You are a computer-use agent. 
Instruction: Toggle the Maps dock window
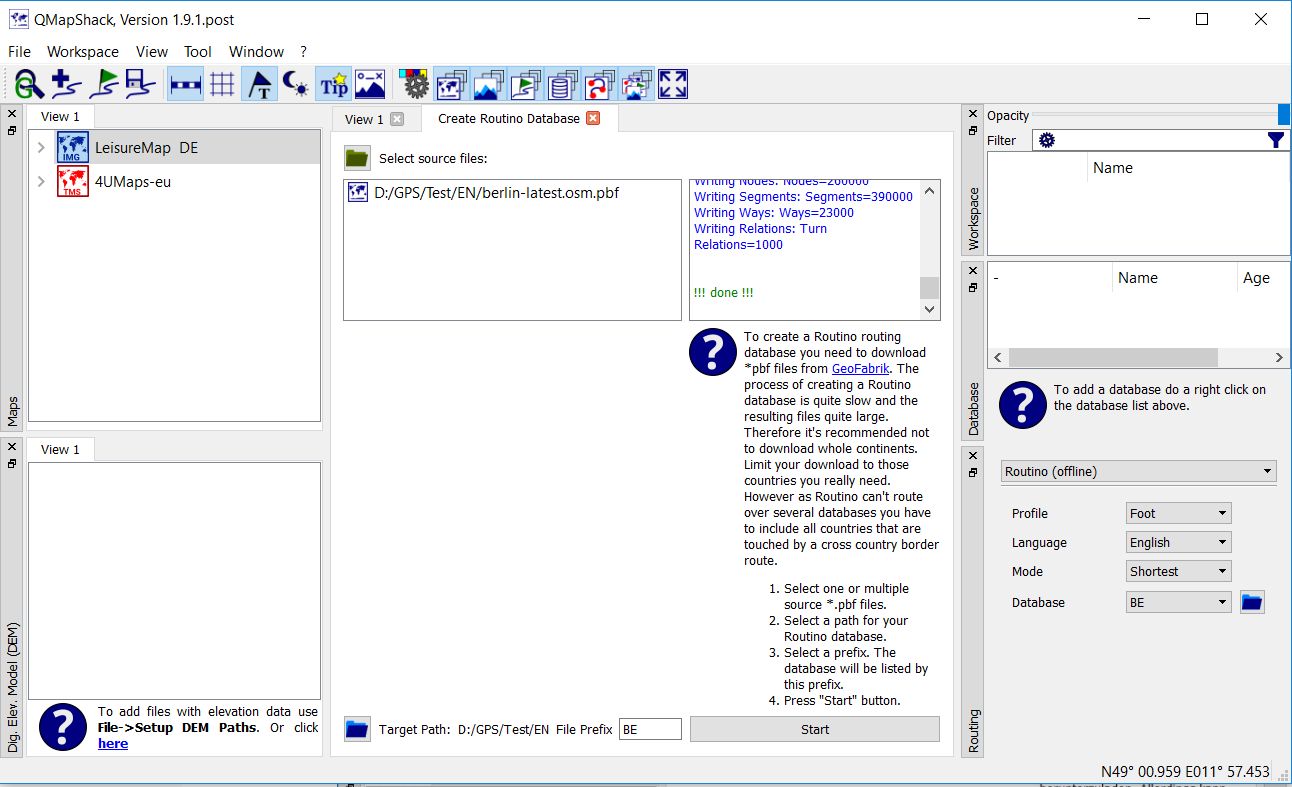[452, 84]
